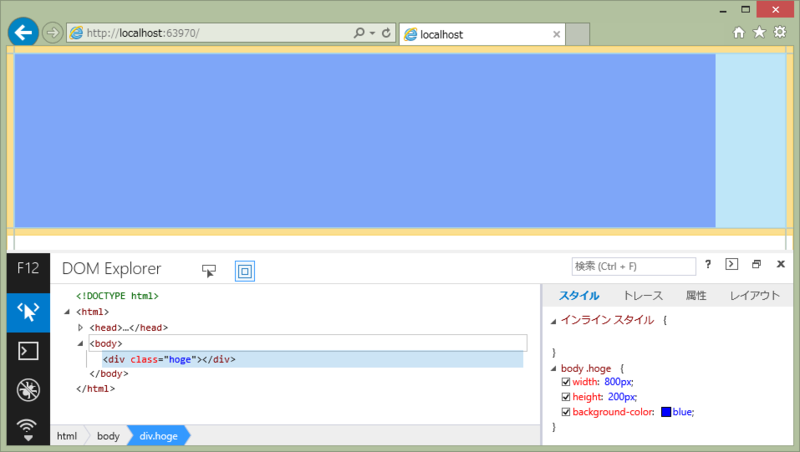Image resolution: width=800 pixels, height=452 pixels.
Task: Disable the background-color property checkbox
Action: coord(565,412)
